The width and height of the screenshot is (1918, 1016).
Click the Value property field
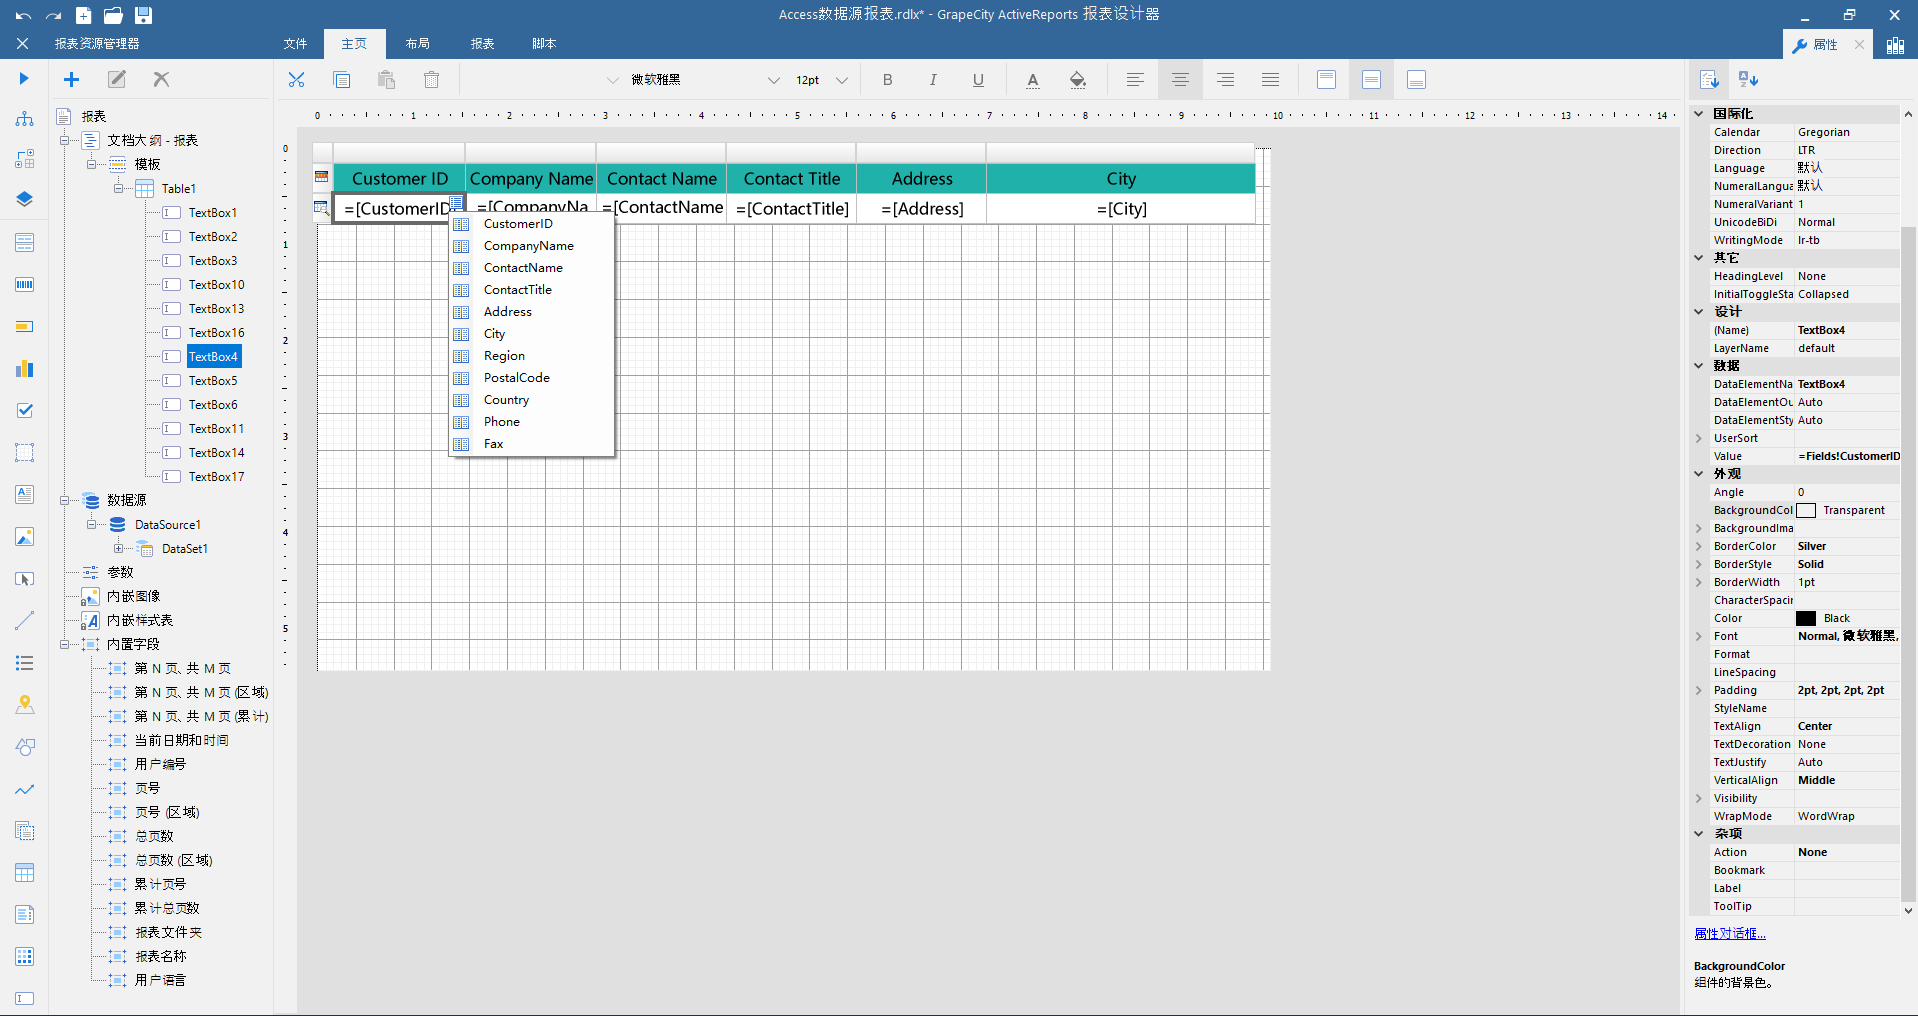[x=1847, y=457]
